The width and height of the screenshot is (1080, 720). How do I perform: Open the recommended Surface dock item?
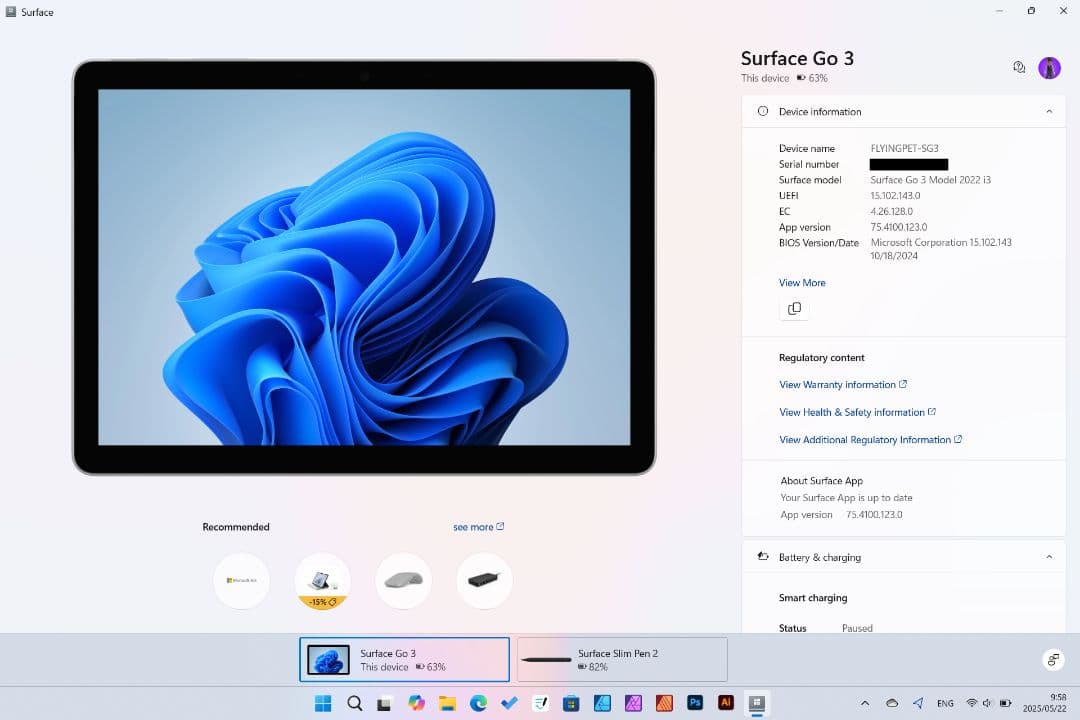tap(484, 581)
